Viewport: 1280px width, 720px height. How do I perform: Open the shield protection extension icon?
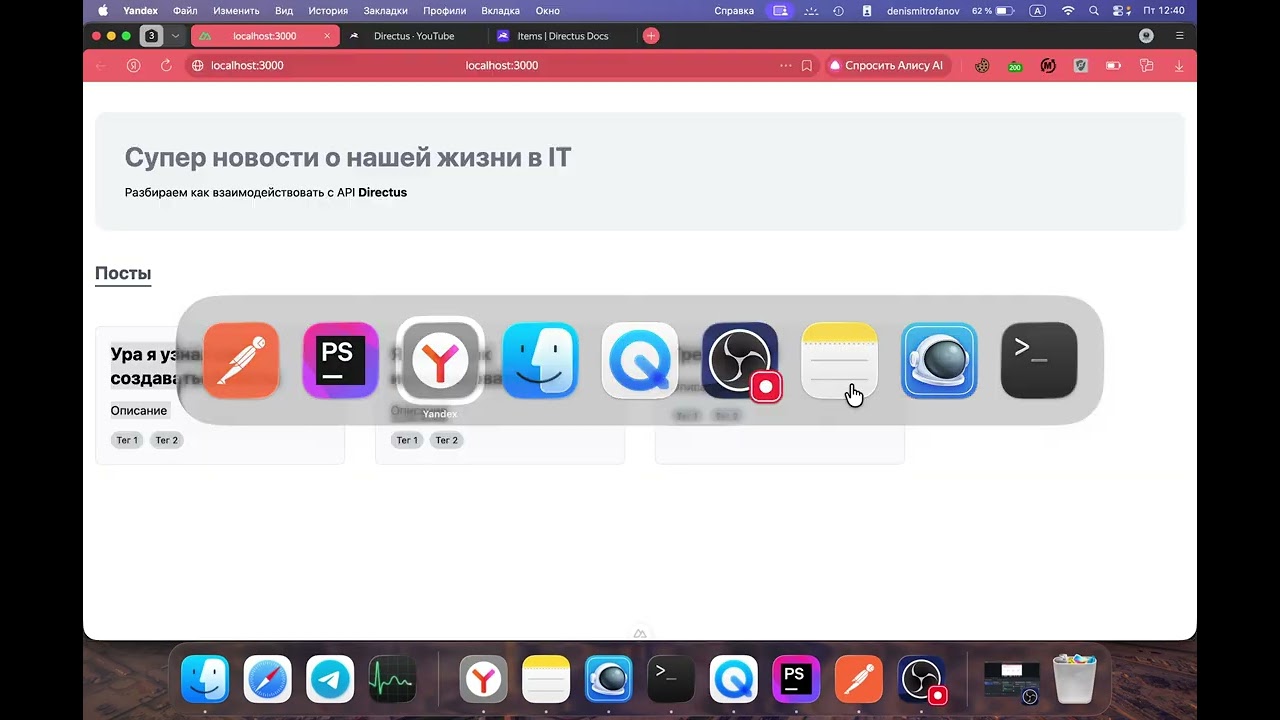tap(1081, 66)
